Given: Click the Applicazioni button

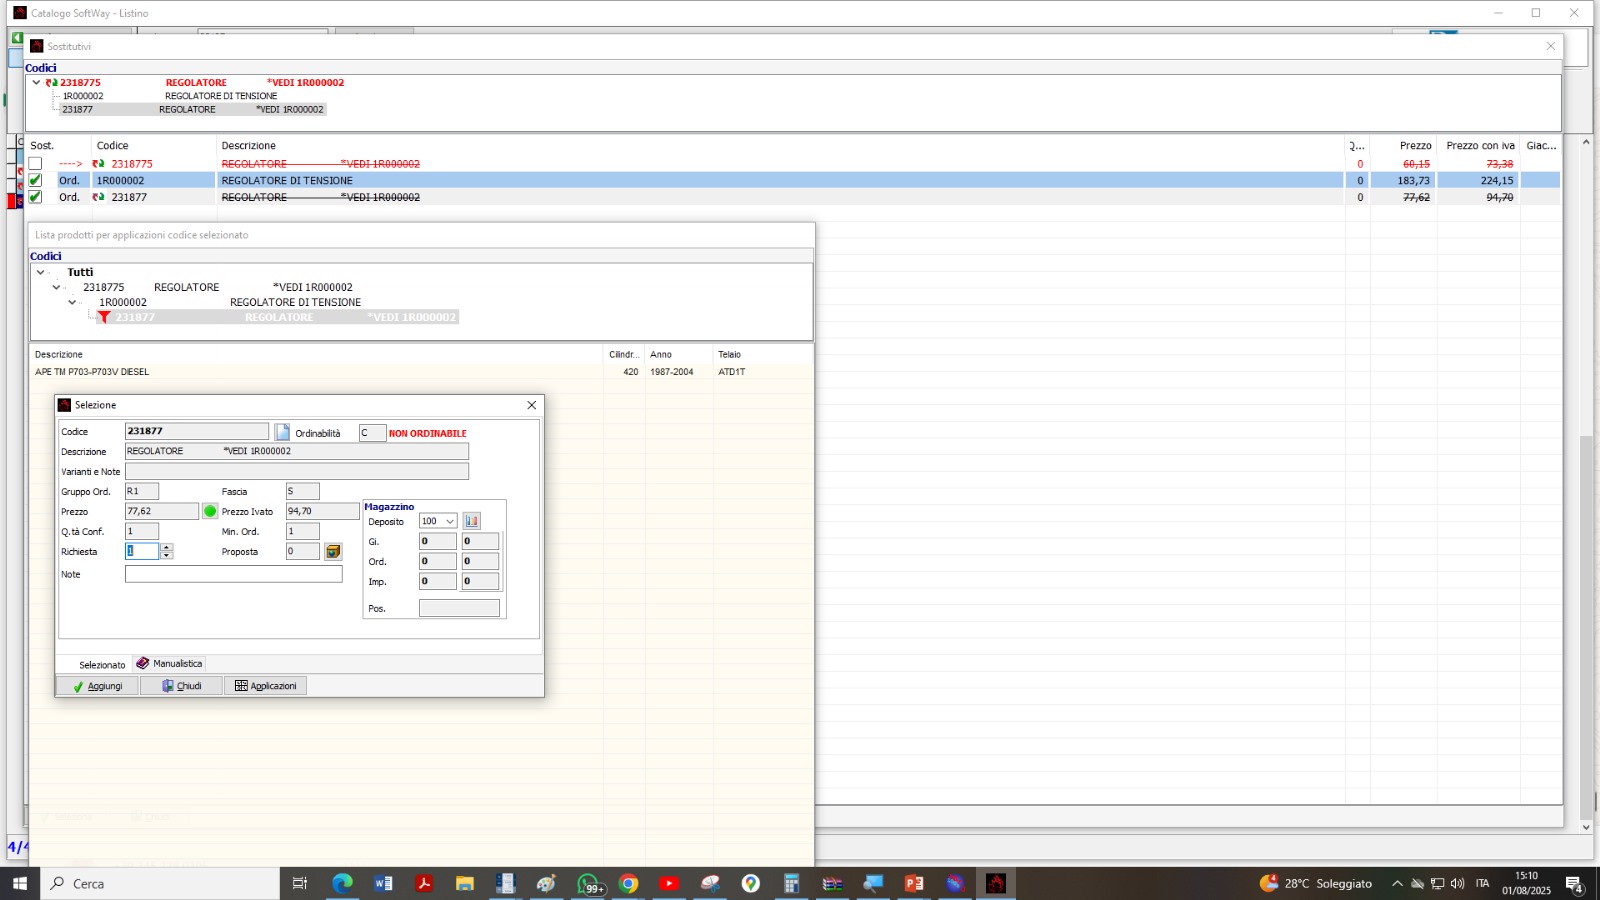Looking at the screenshot, I should (265, 686).
